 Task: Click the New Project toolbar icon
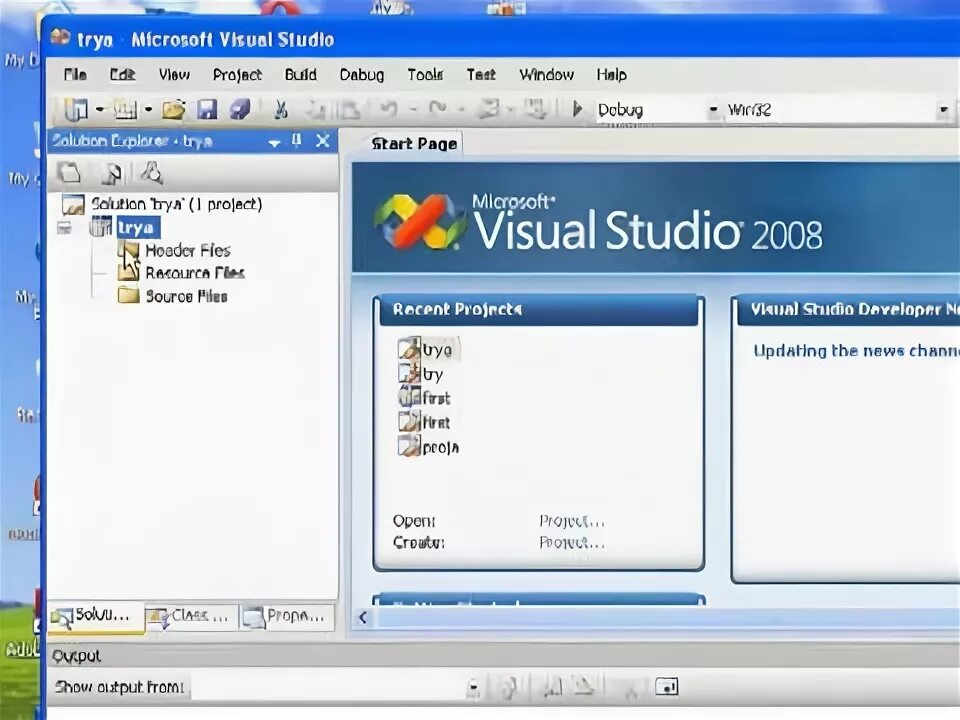point(77,110)
